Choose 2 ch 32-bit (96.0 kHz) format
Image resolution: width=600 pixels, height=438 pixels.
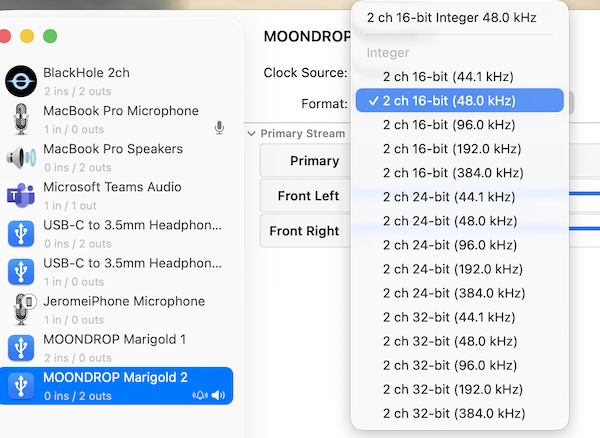(x=460, y=365)
